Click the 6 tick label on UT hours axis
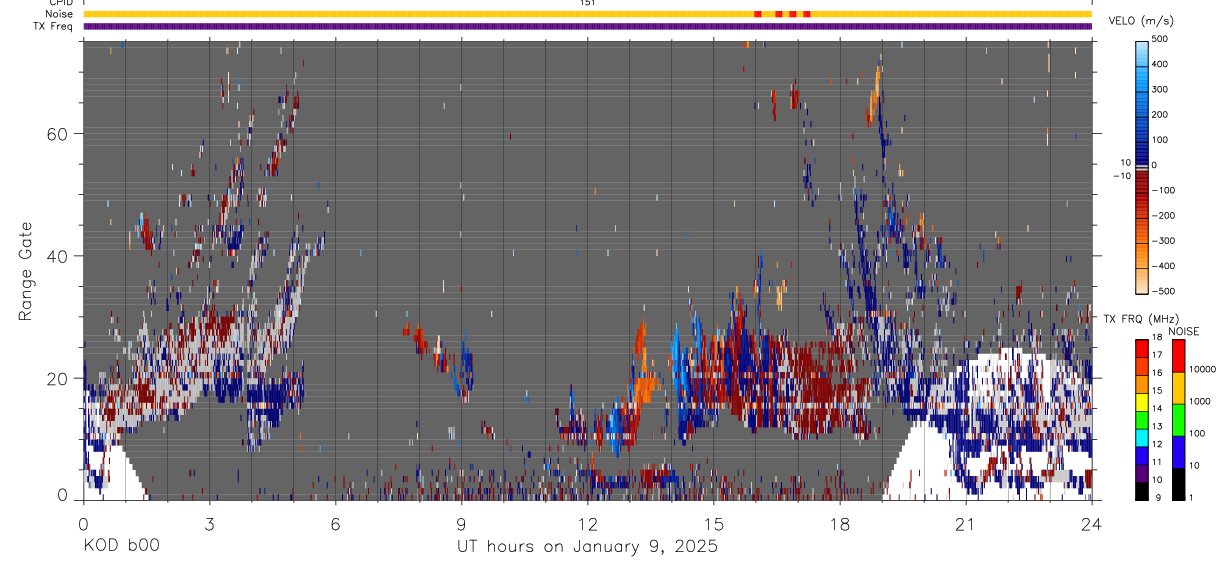The height and width of the screenshot is (567, 1228). (335, 524)
